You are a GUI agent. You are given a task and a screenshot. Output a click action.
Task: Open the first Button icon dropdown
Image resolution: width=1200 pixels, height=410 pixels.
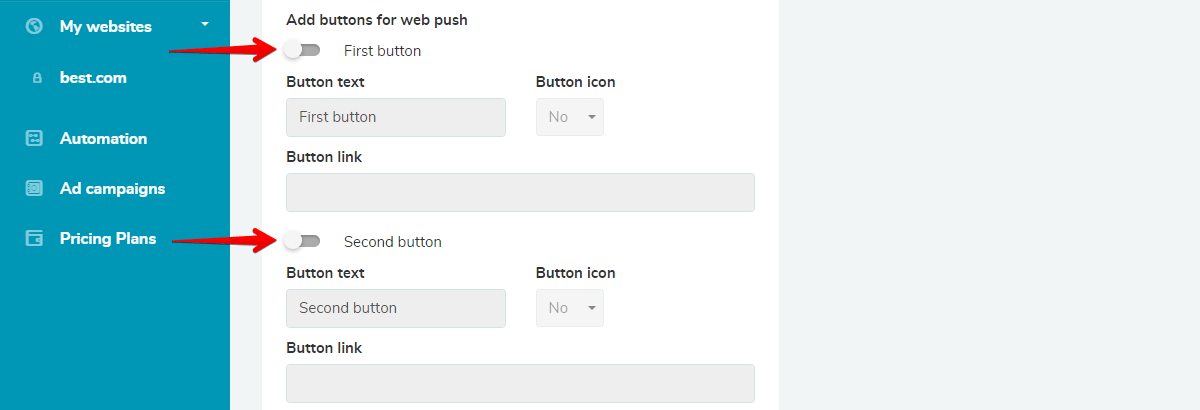570,117
